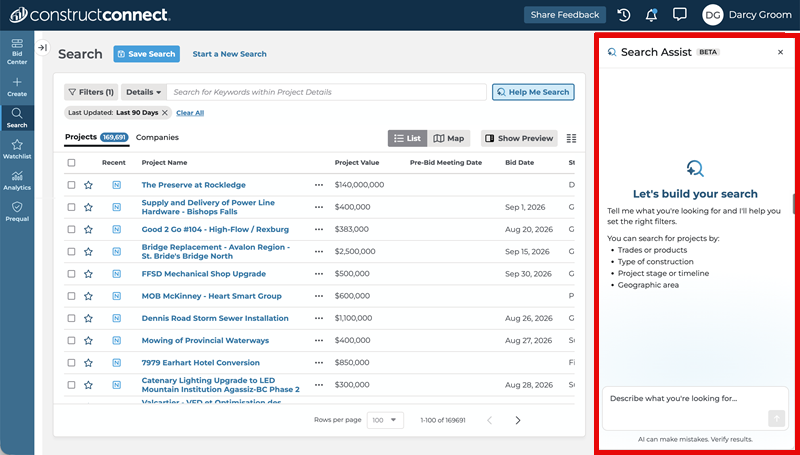800x455 pixels.
Task: Click Save Search button
Action: point(146,54)
